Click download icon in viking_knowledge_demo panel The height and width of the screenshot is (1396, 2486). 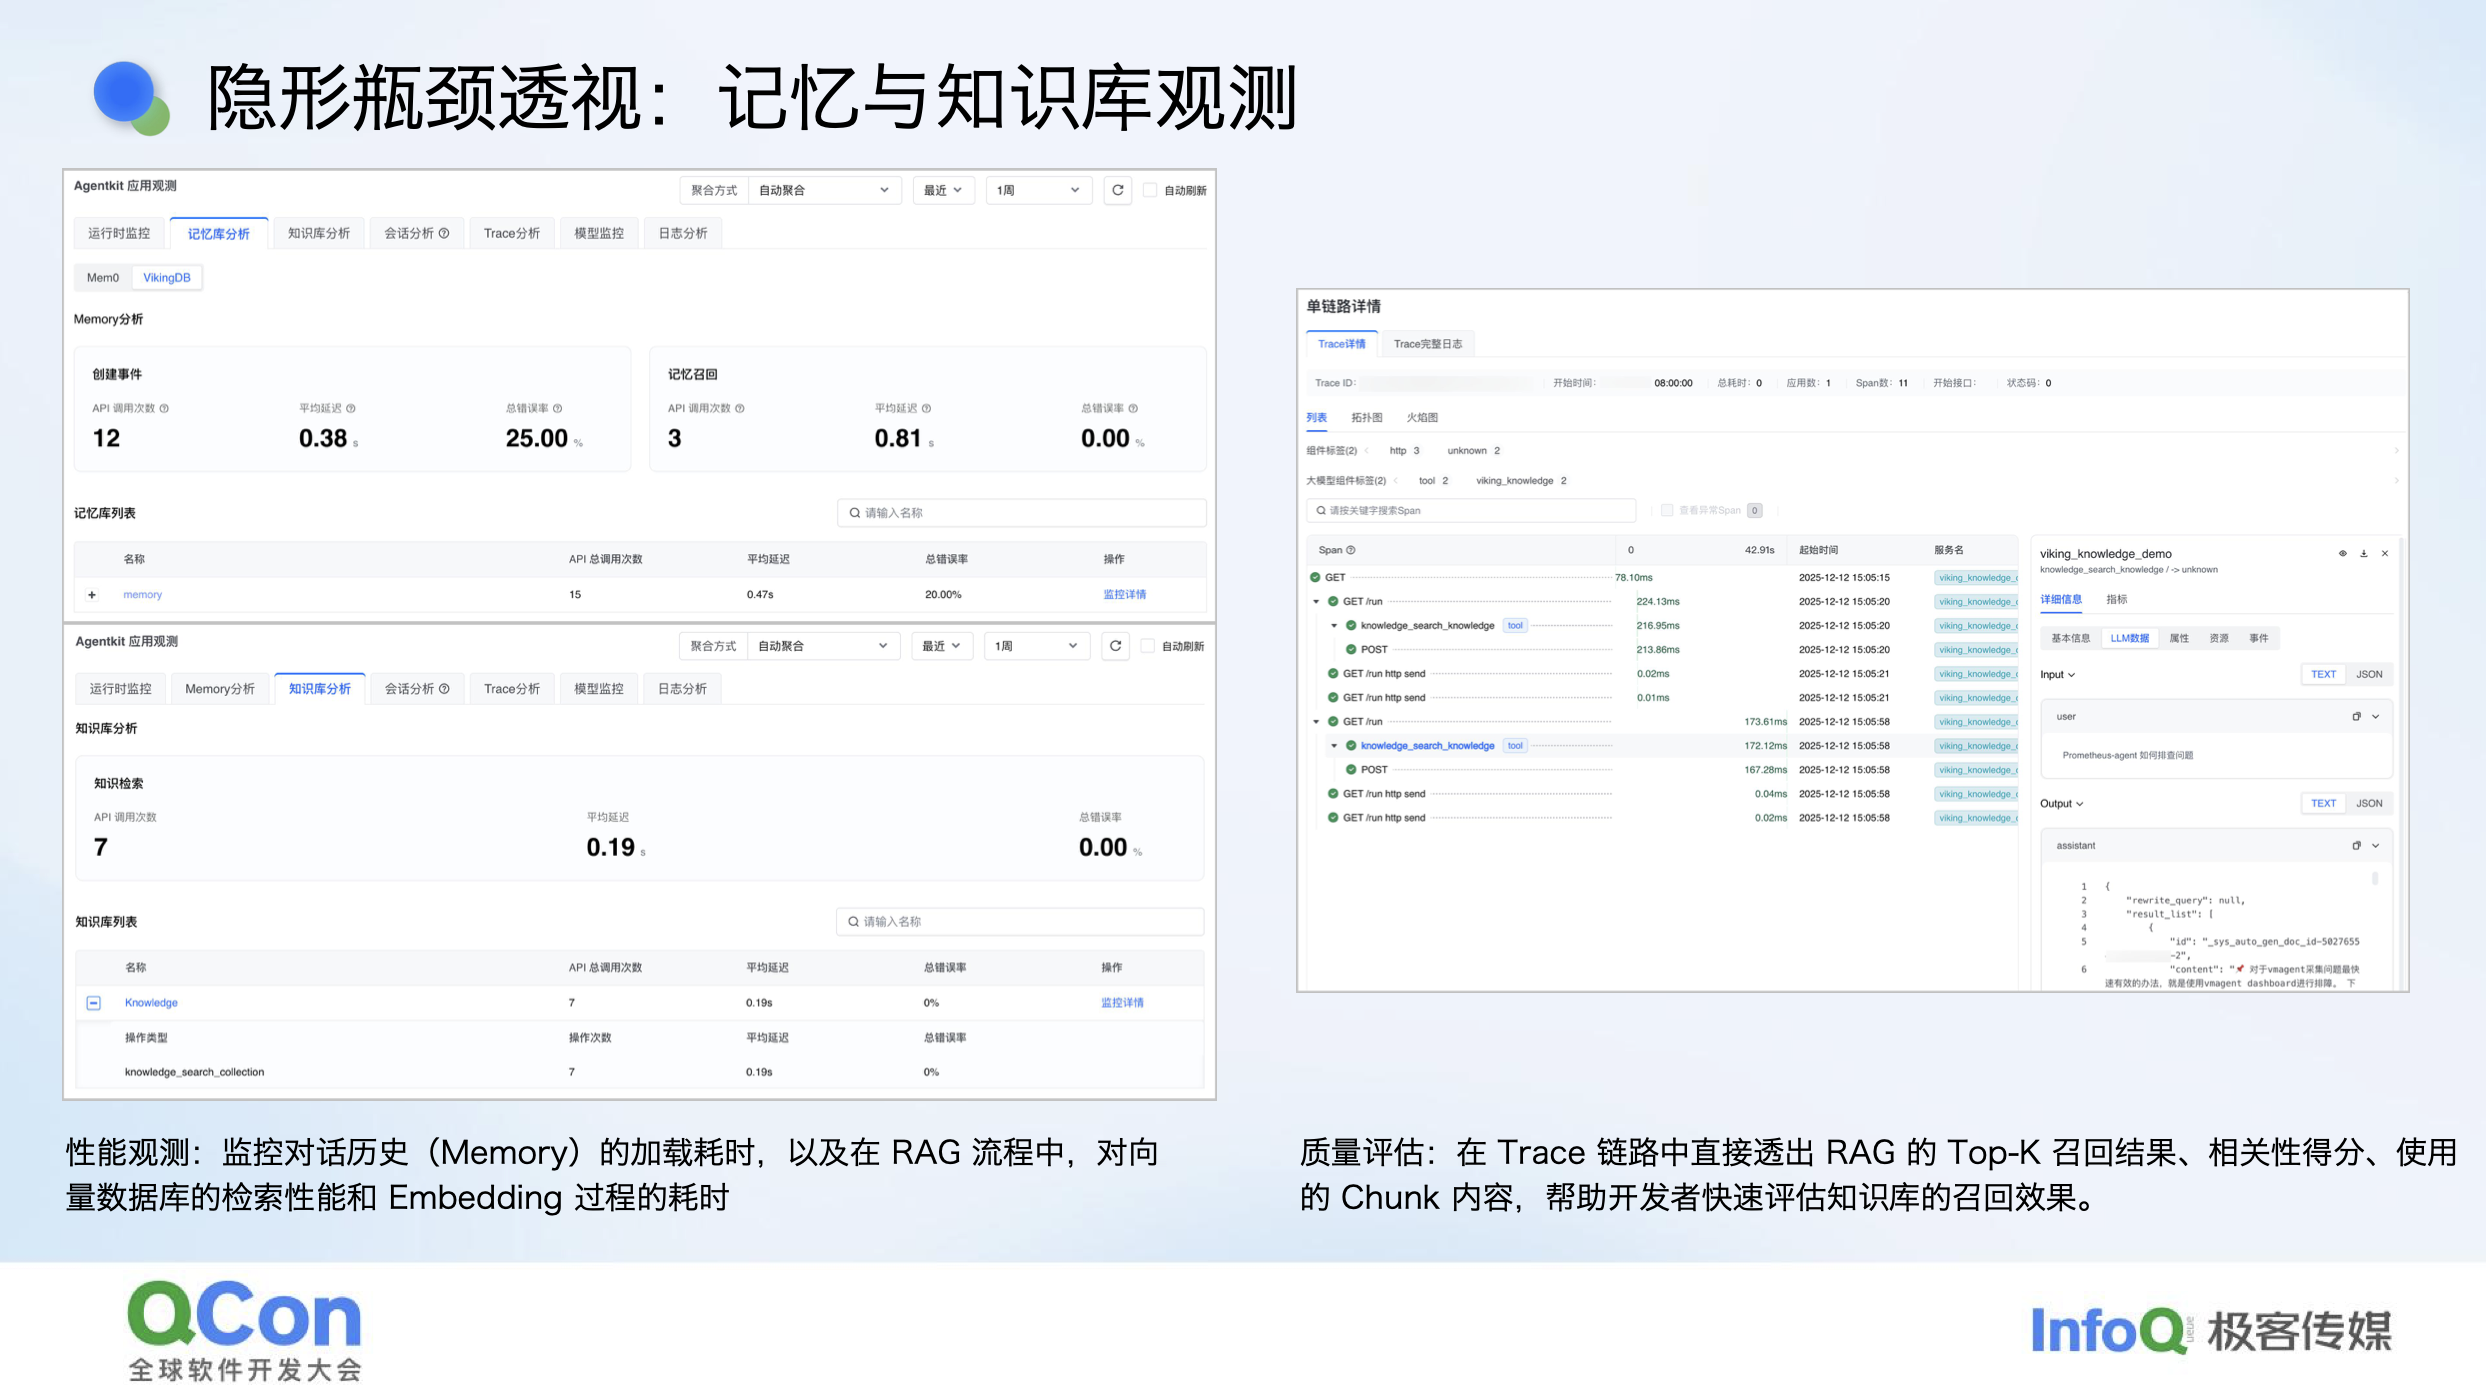(2364, 553)
